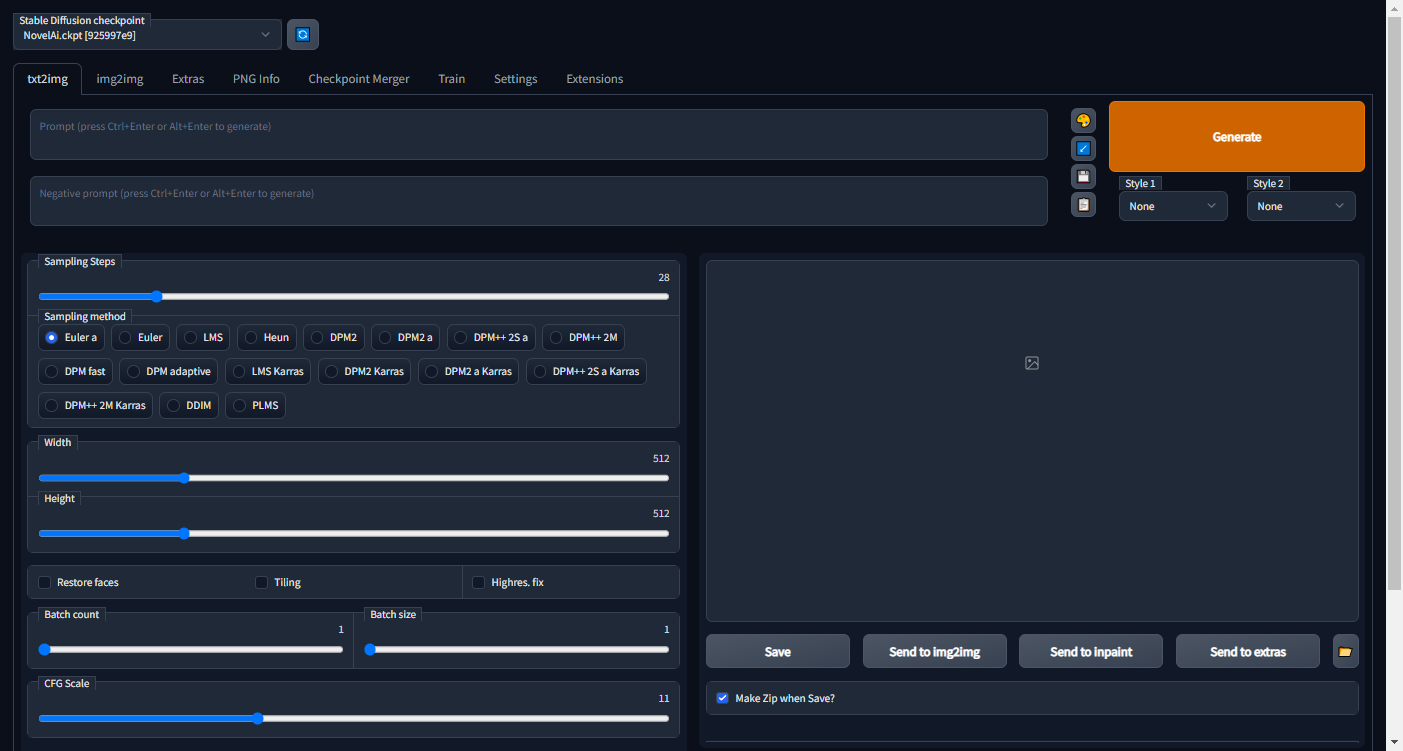The width and height of the screenshot is (1403, 751).
Task: Click the artist palette icon button
Action: [x=1083, y=121]
